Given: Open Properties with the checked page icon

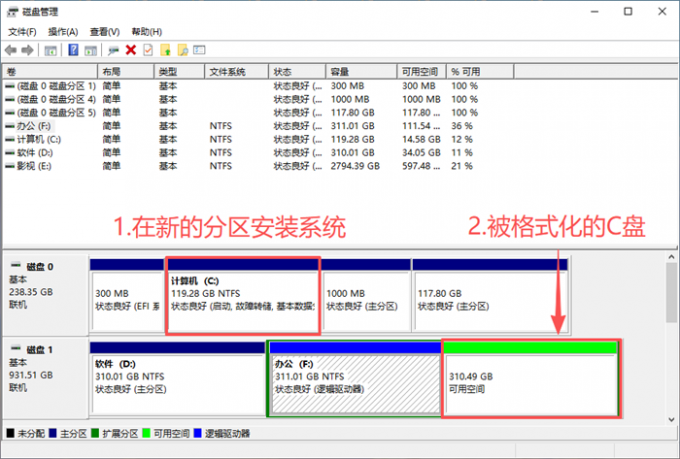Looking at the screenshot, I should [148, 50].
